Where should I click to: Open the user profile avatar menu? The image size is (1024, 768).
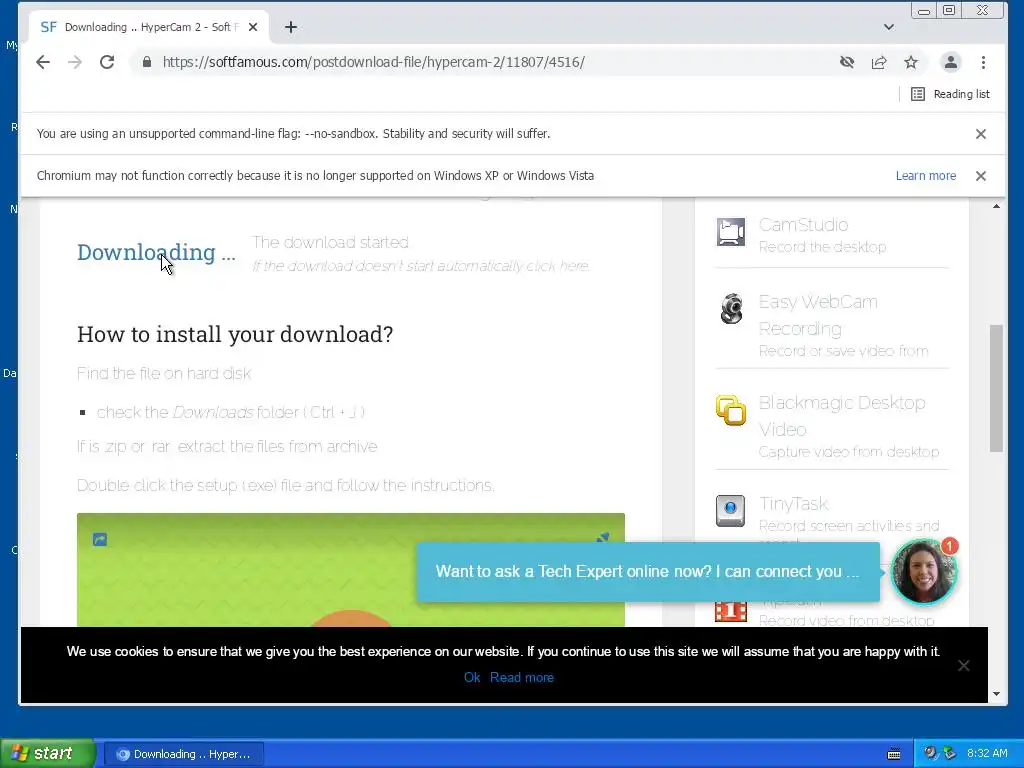[x=951, y=62]
